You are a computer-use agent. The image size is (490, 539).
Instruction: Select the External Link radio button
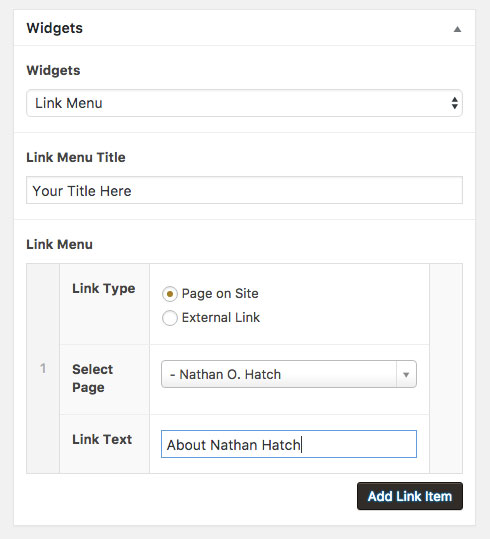pos(170,318)
